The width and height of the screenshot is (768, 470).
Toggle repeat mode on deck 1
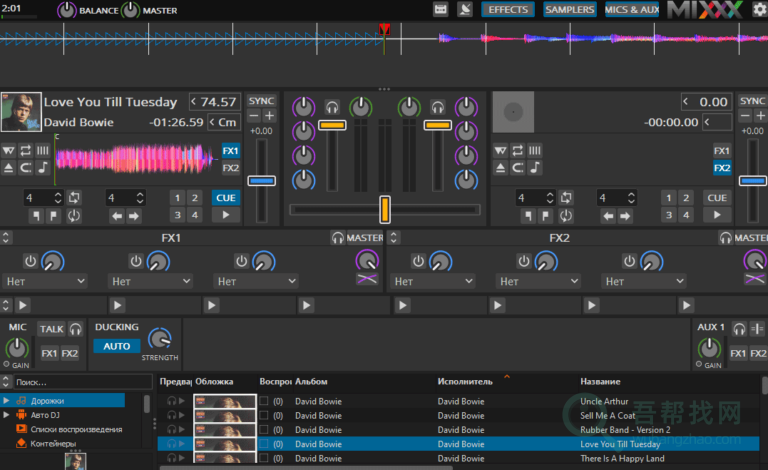click(x=26, y=151)
